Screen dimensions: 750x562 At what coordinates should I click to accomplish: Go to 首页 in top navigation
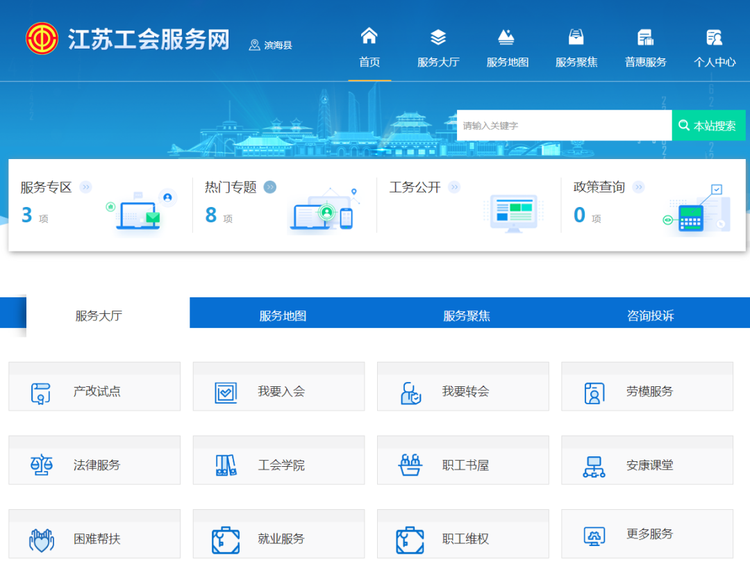(369, 62)
